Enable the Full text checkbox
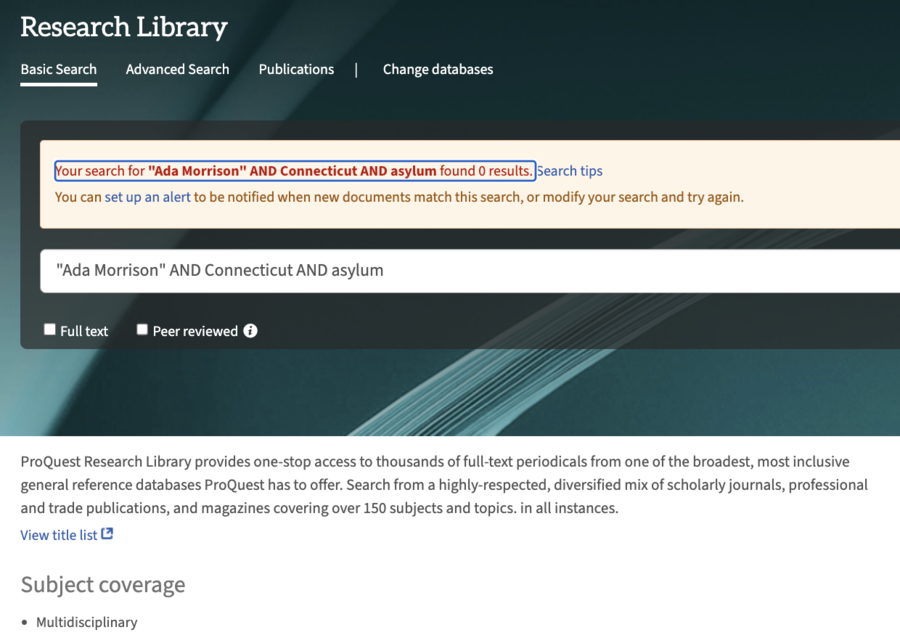900x643 pixels. 49,329
